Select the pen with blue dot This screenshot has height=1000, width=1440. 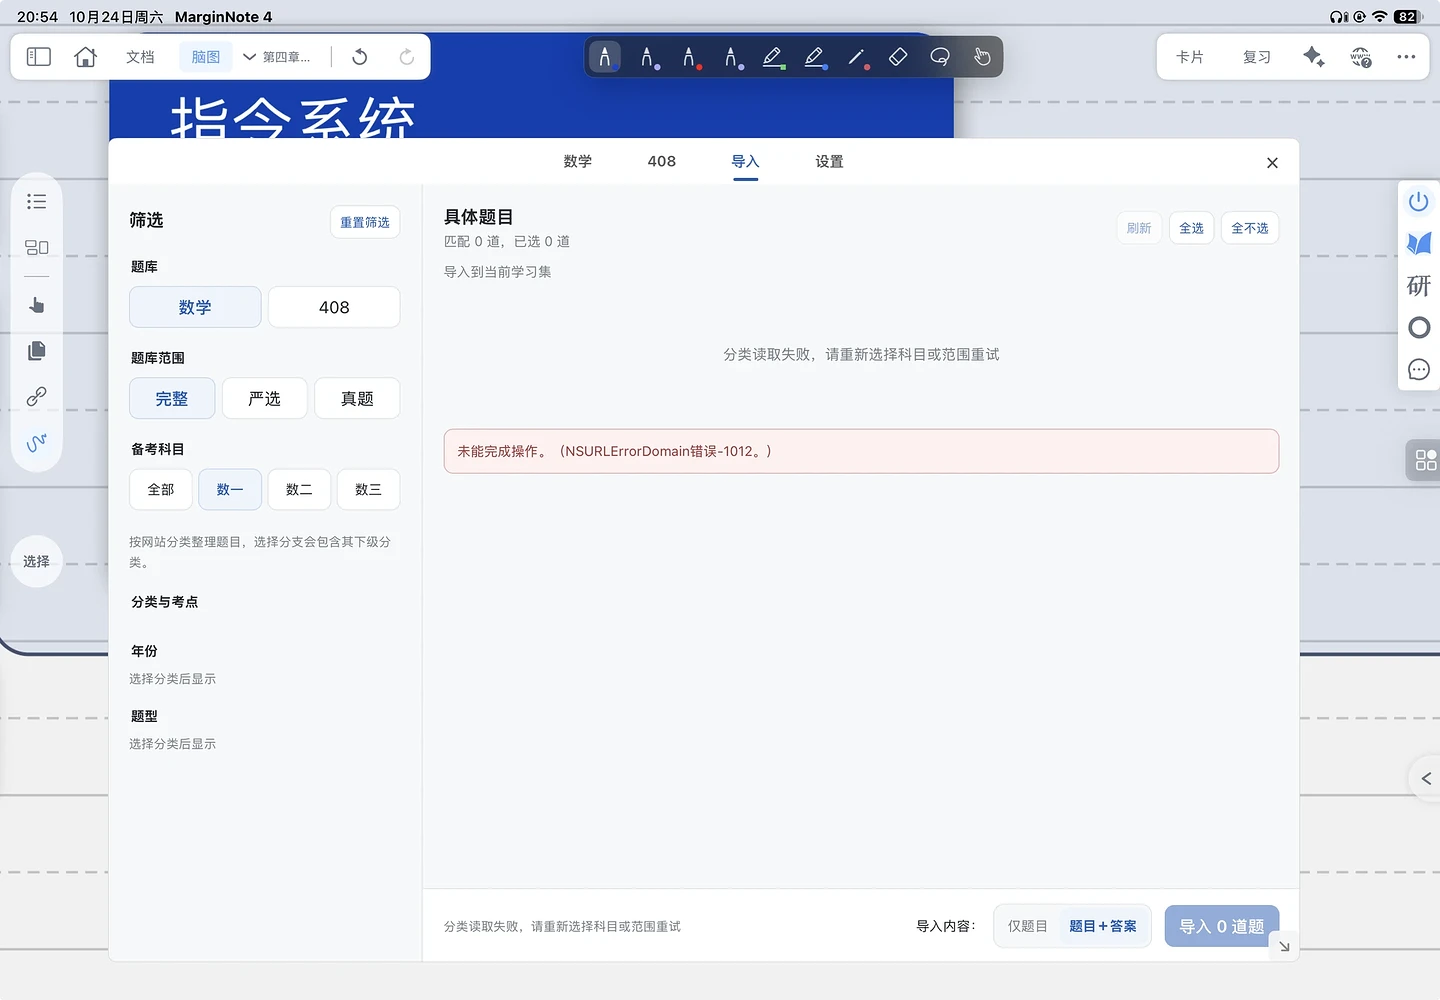pos(732,57)
